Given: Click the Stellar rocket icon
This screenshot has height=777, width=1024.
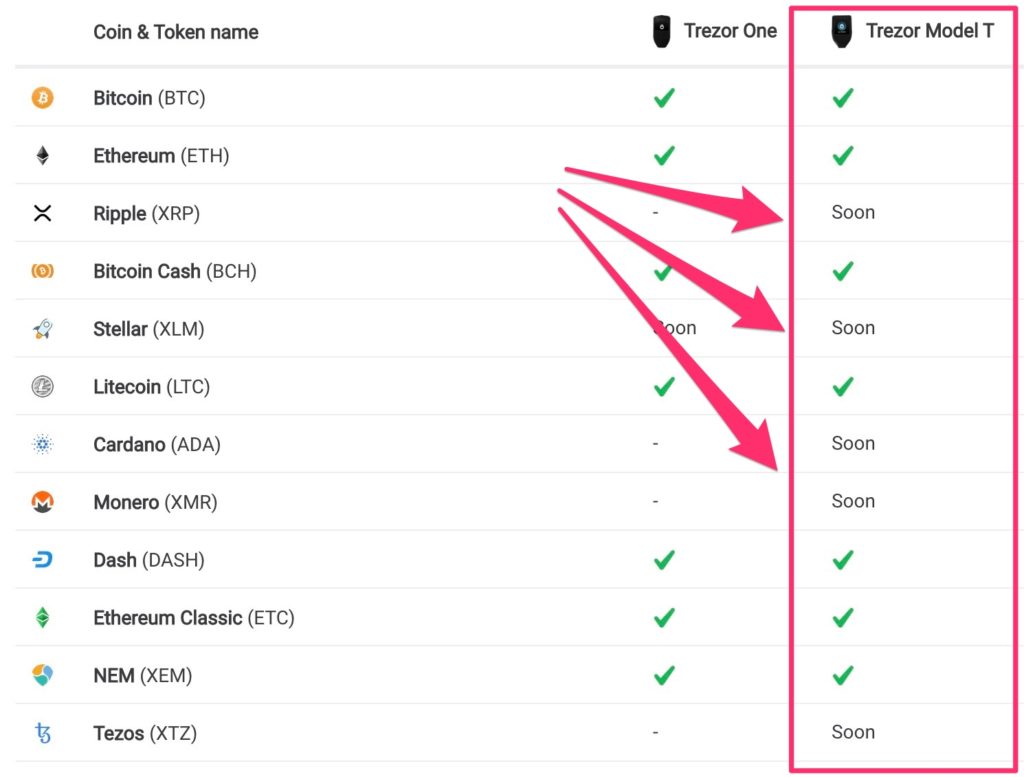Looking at the screenshot, I should click(x=42, y=329).
